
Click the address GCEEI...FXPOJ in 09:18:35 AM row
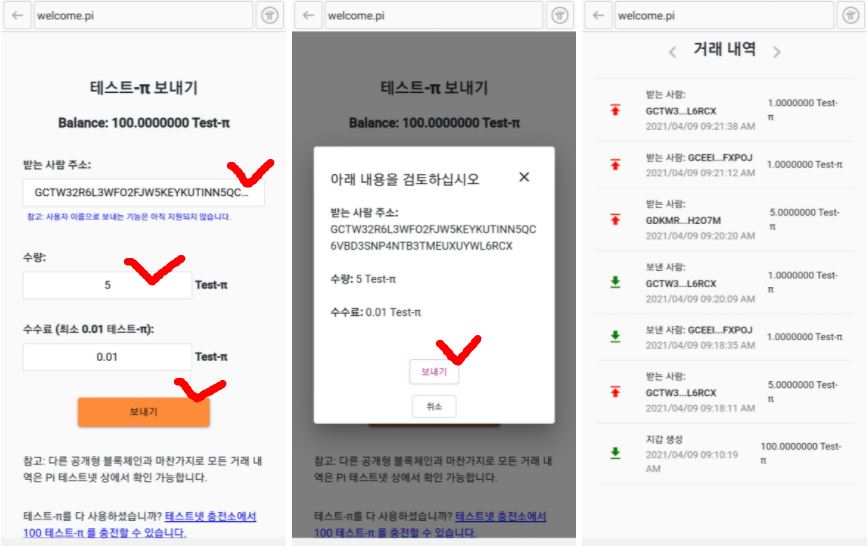(720, 330)
